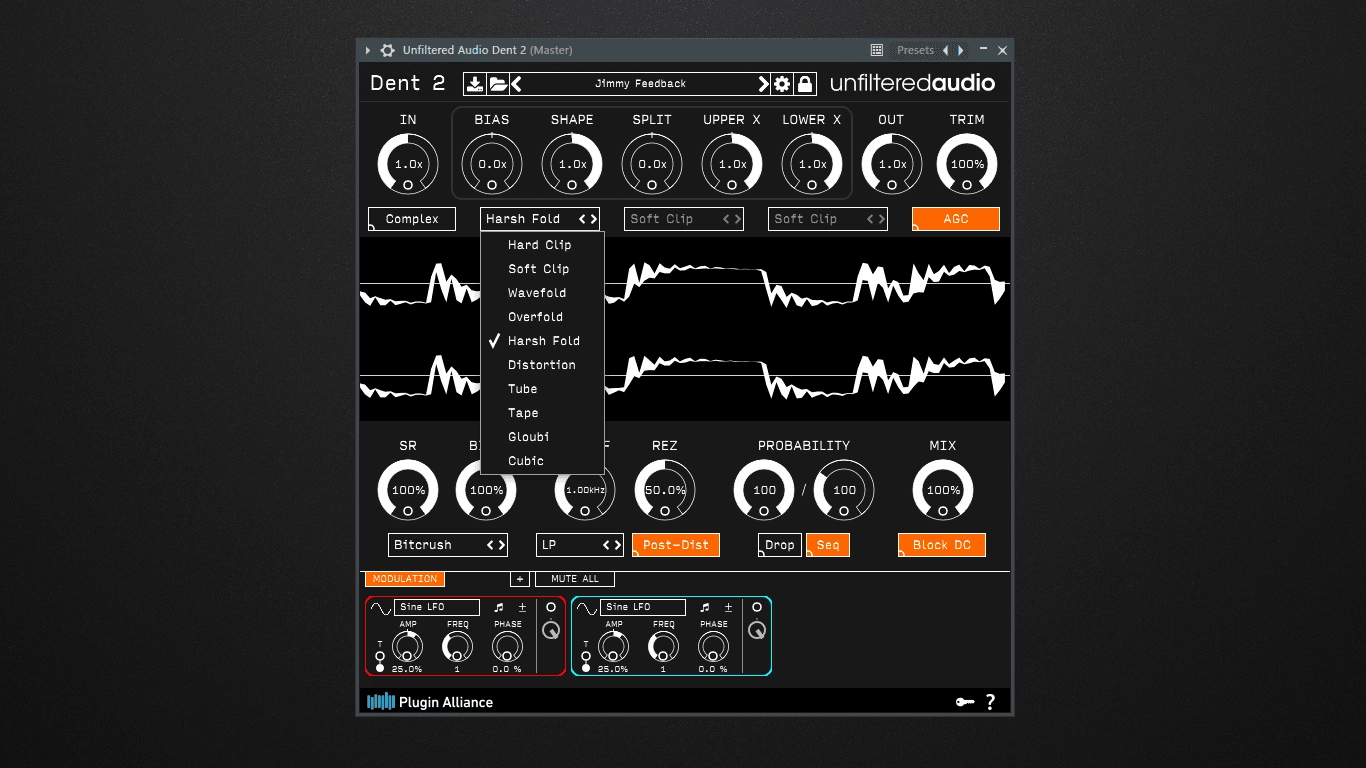Open the Bitcrush mode dropdown
This screenshot has width=1366, height=768.
click(x=448, y=545)
